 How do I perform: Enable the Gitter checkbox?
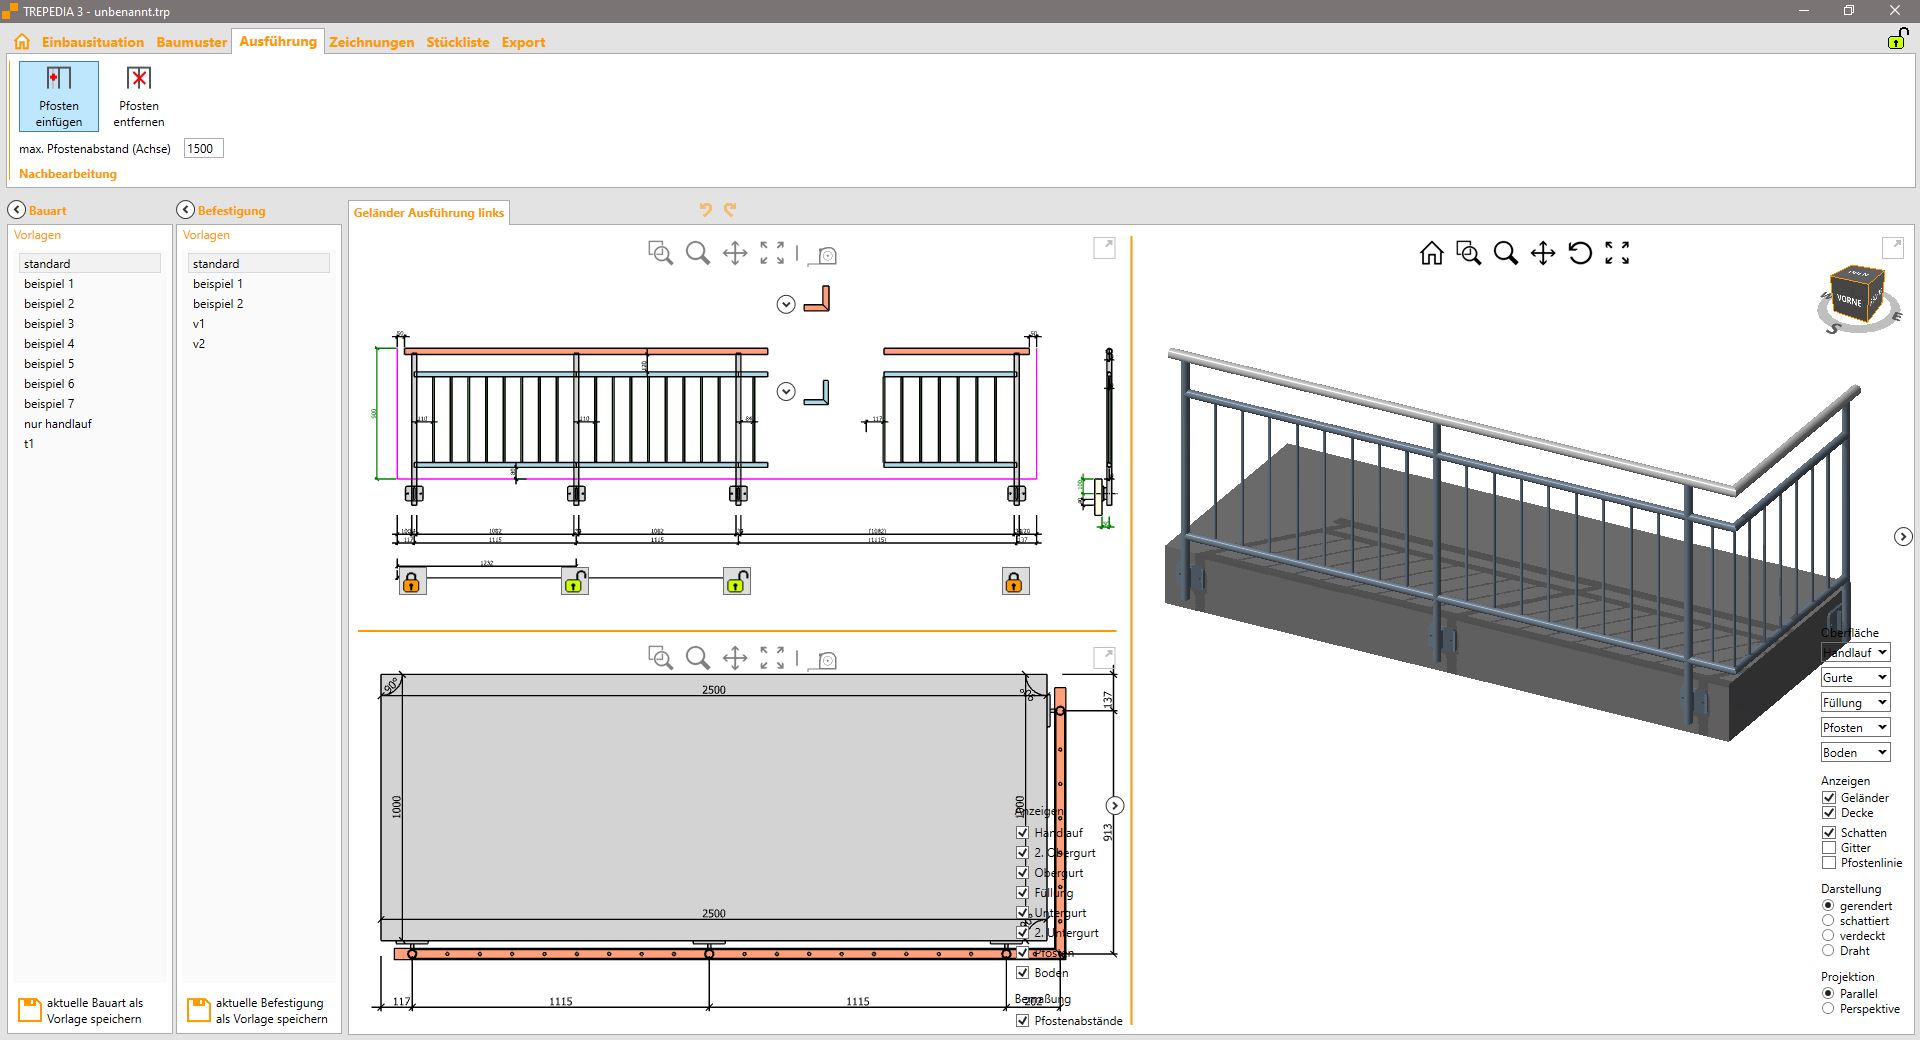(x=1829, y=848)
